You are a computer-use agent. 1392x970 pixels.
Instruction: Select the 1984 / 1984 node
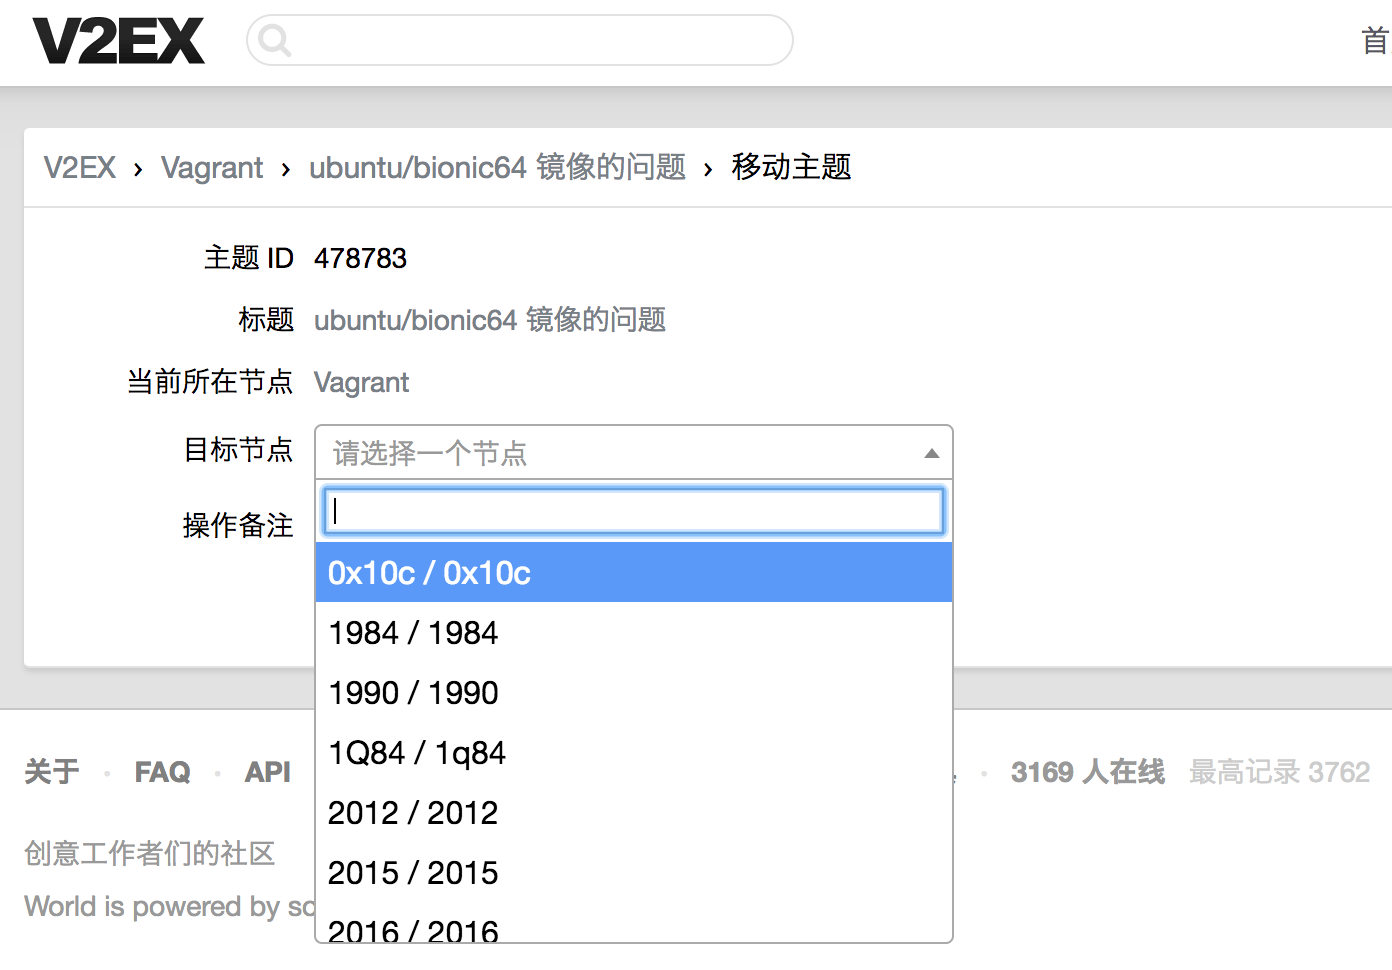(x=634, y=632)
